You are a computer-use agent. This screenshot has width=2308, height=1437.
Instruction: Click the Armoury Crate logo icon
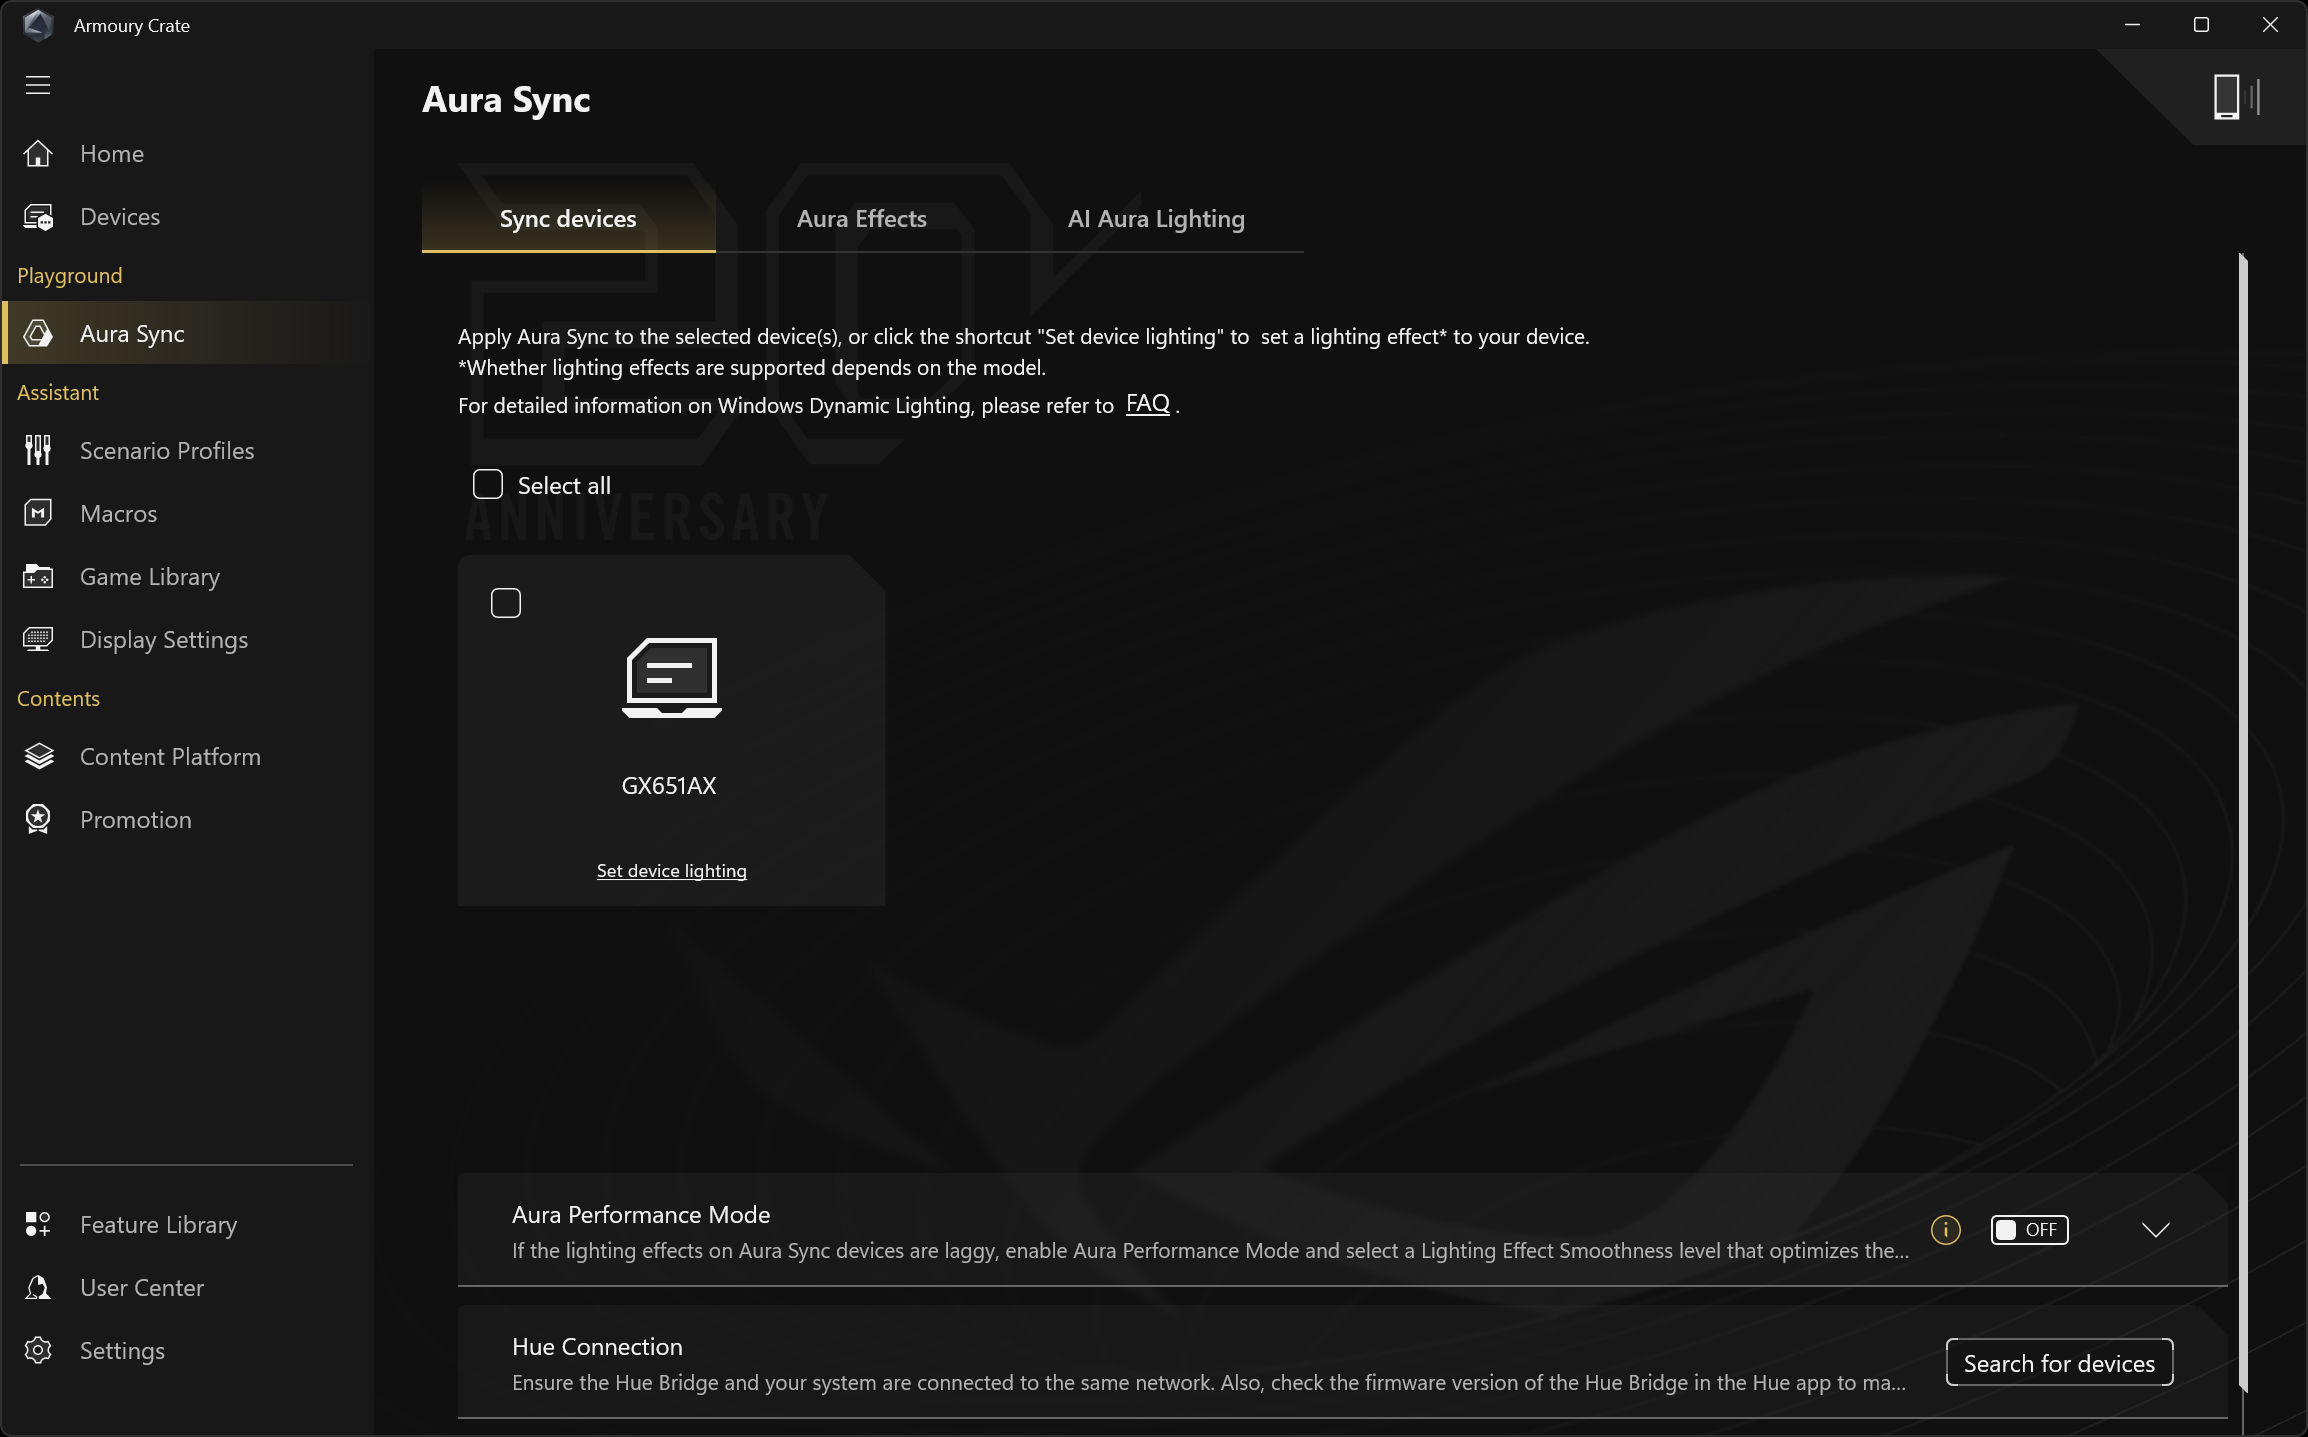(x=38, y=25)
